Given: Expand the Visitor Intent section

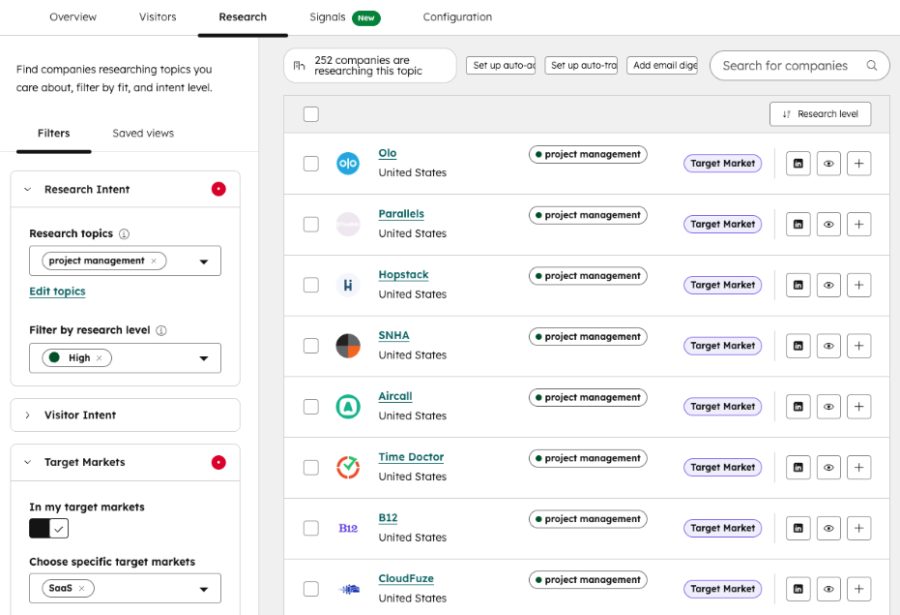Looking at the screenshot, I should (x=28, y=415).
